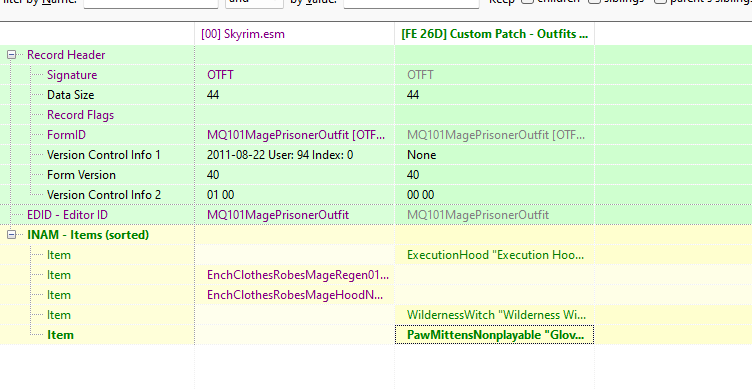This screenshot has height=390, width=752.
Task: Select the Record Header row label
Action: (x=66, y=55)
